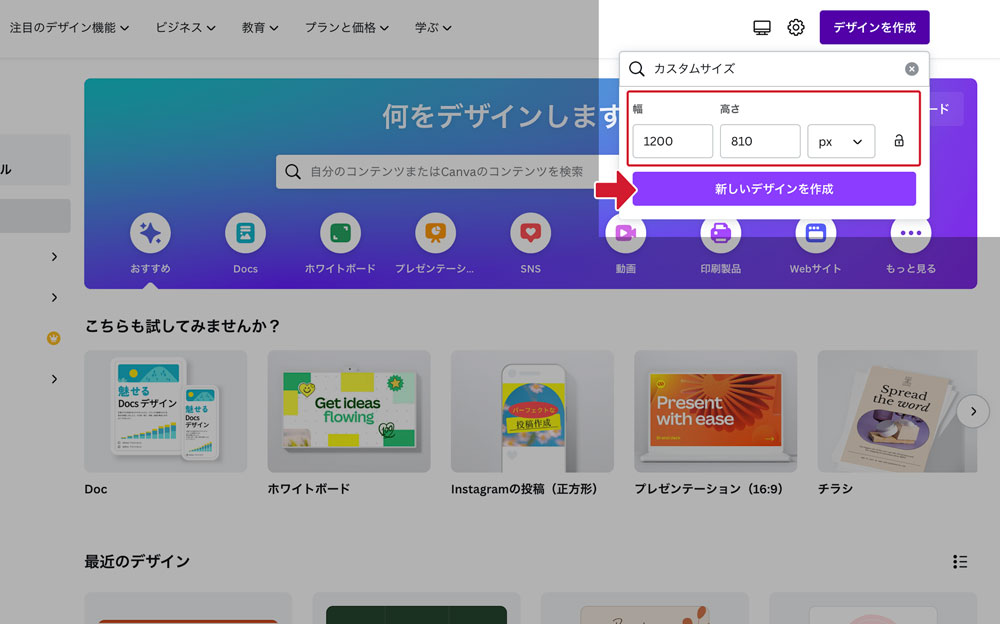Open プレゼンテーション (16:9) thumbnail
The height and width of the screenshot is (624, 1000).
click(716, 412)
